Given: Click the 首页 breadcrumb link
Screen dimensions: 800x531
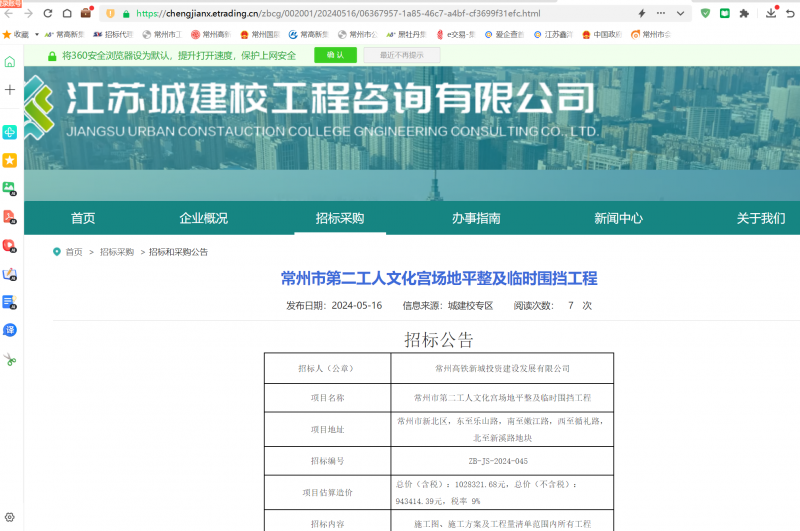Looking at the screenshot, I should pos(74,252).
